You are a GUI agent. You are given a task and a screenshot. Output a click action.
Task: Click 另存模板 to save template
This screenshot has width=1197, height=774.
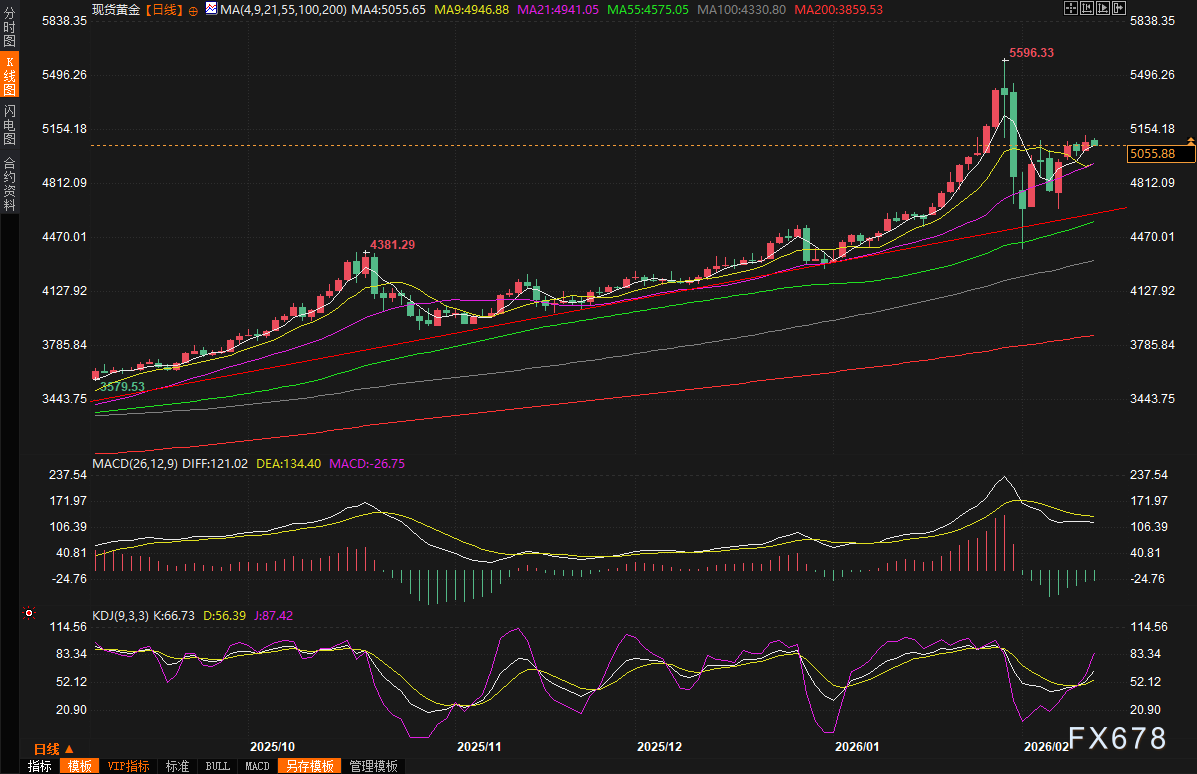point(308,766)
